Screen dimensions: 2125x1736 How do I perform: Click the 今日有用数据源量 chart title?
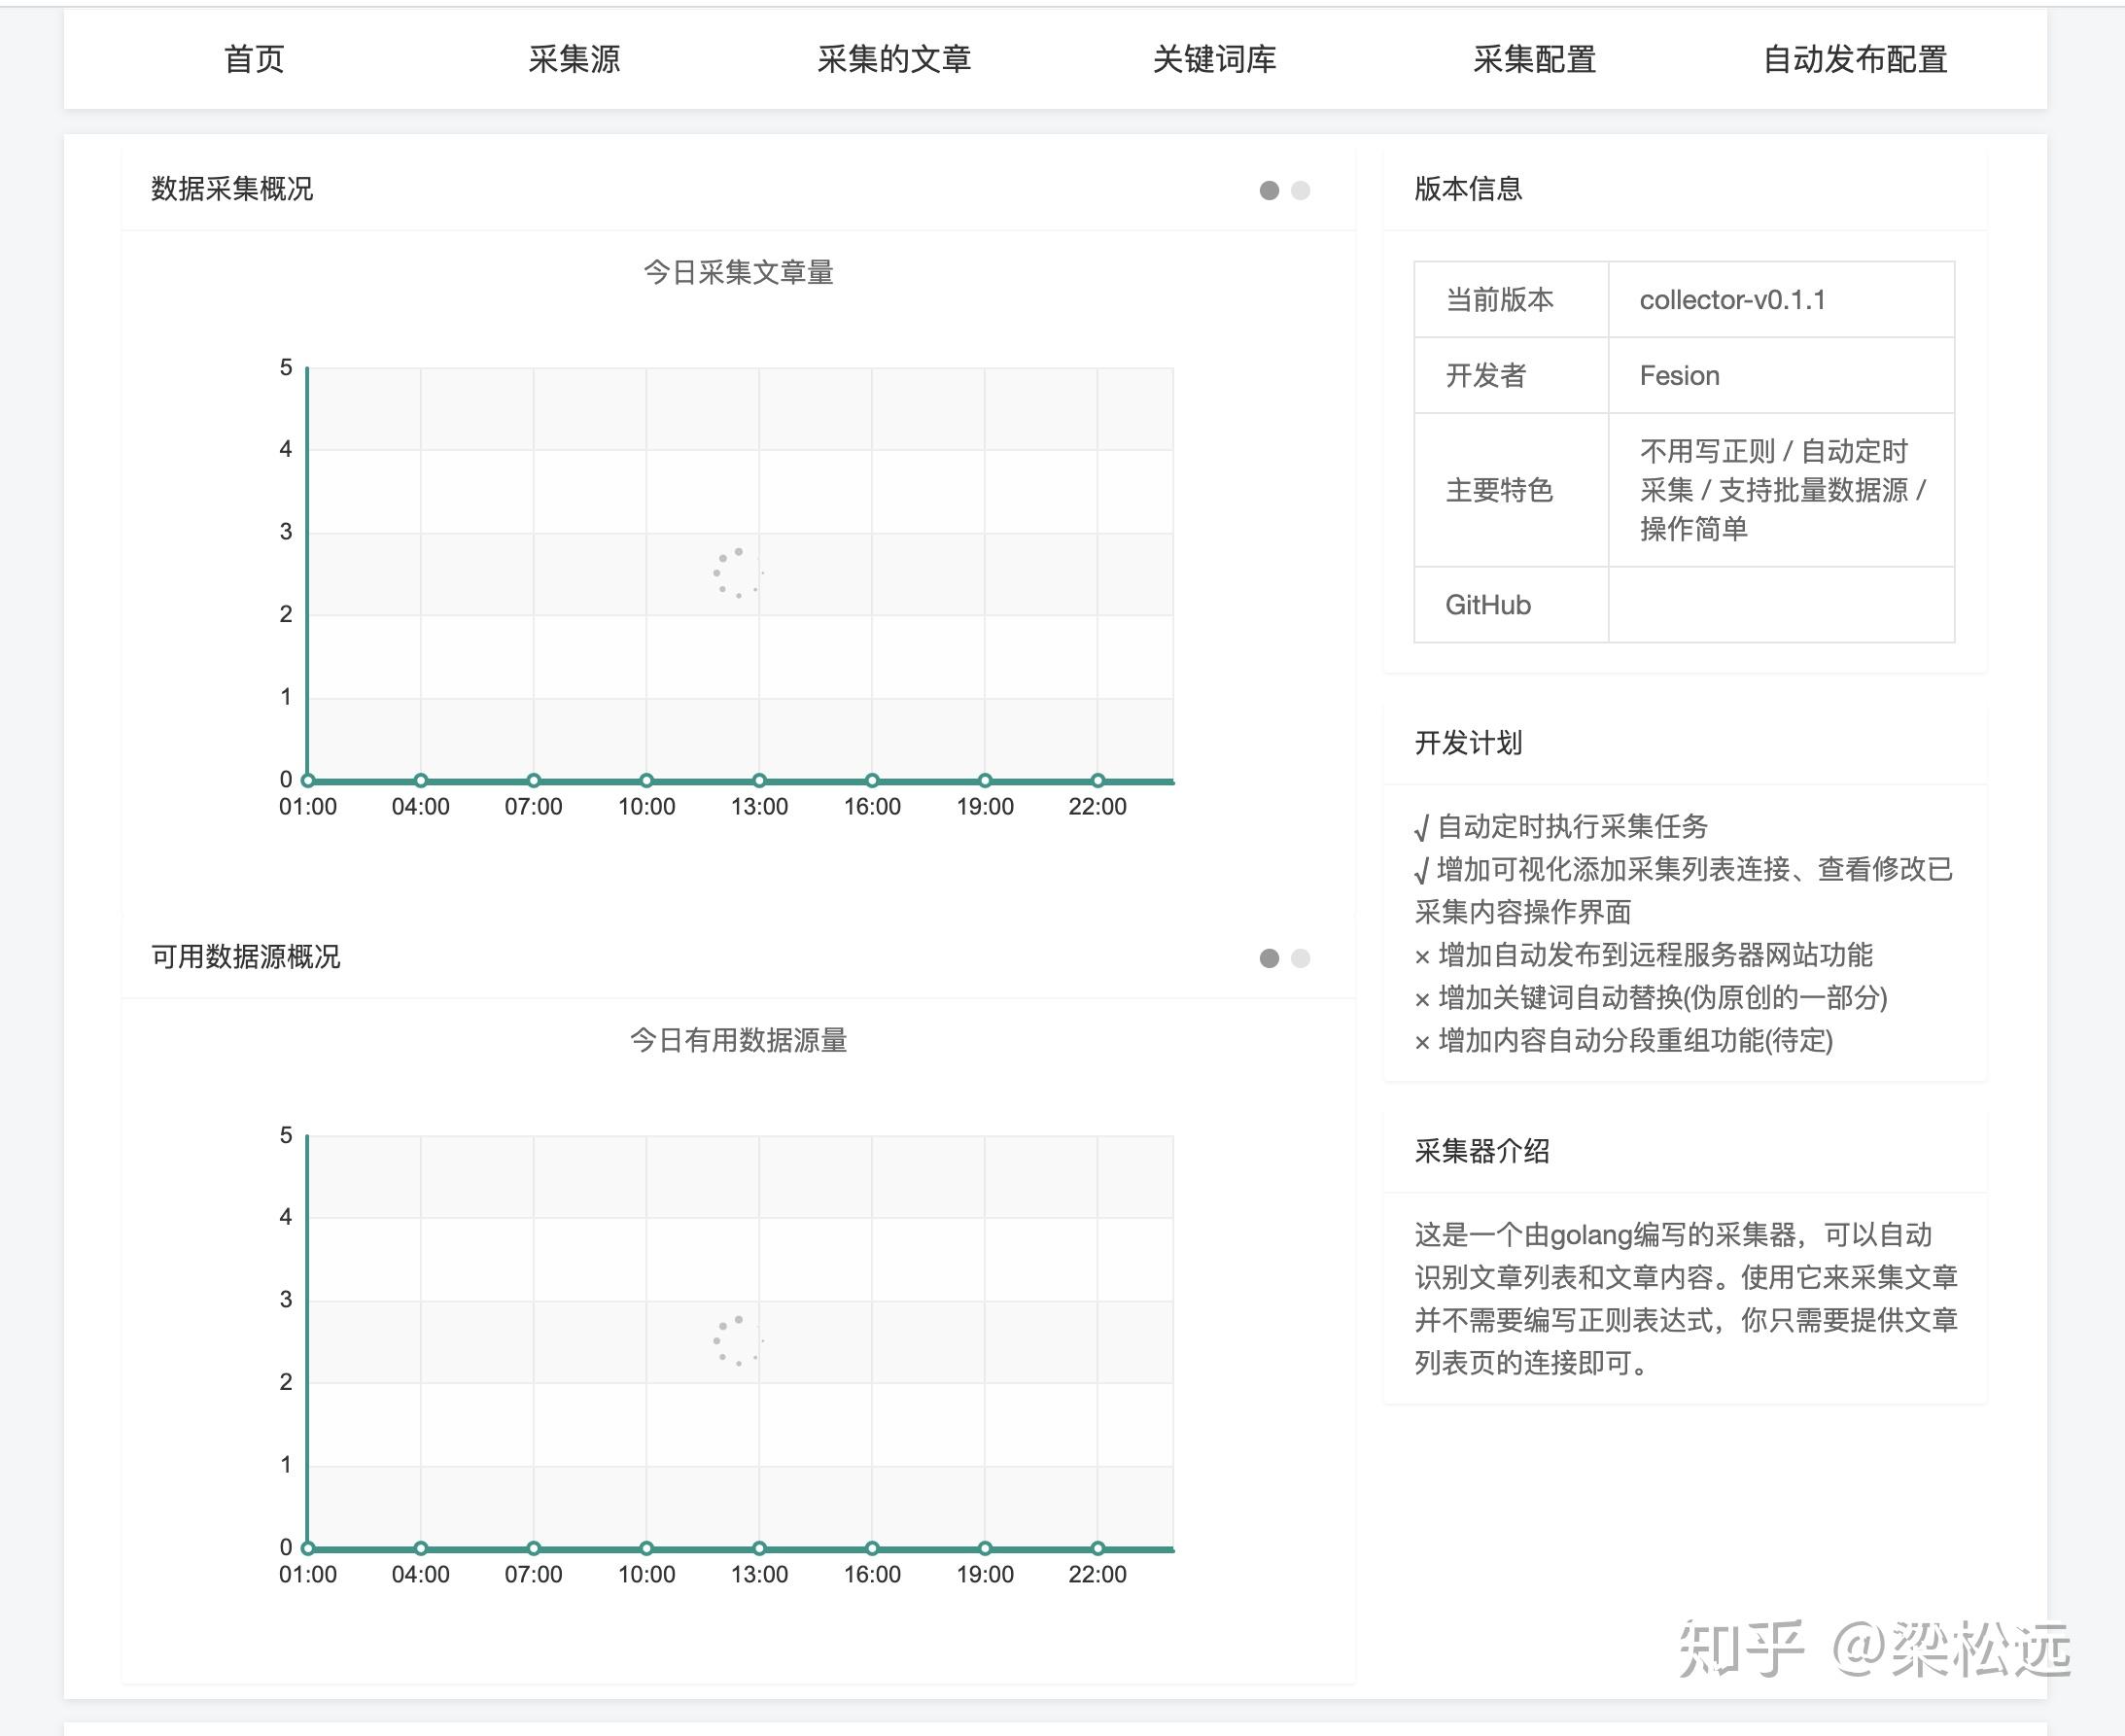(x=738, y=1040)
